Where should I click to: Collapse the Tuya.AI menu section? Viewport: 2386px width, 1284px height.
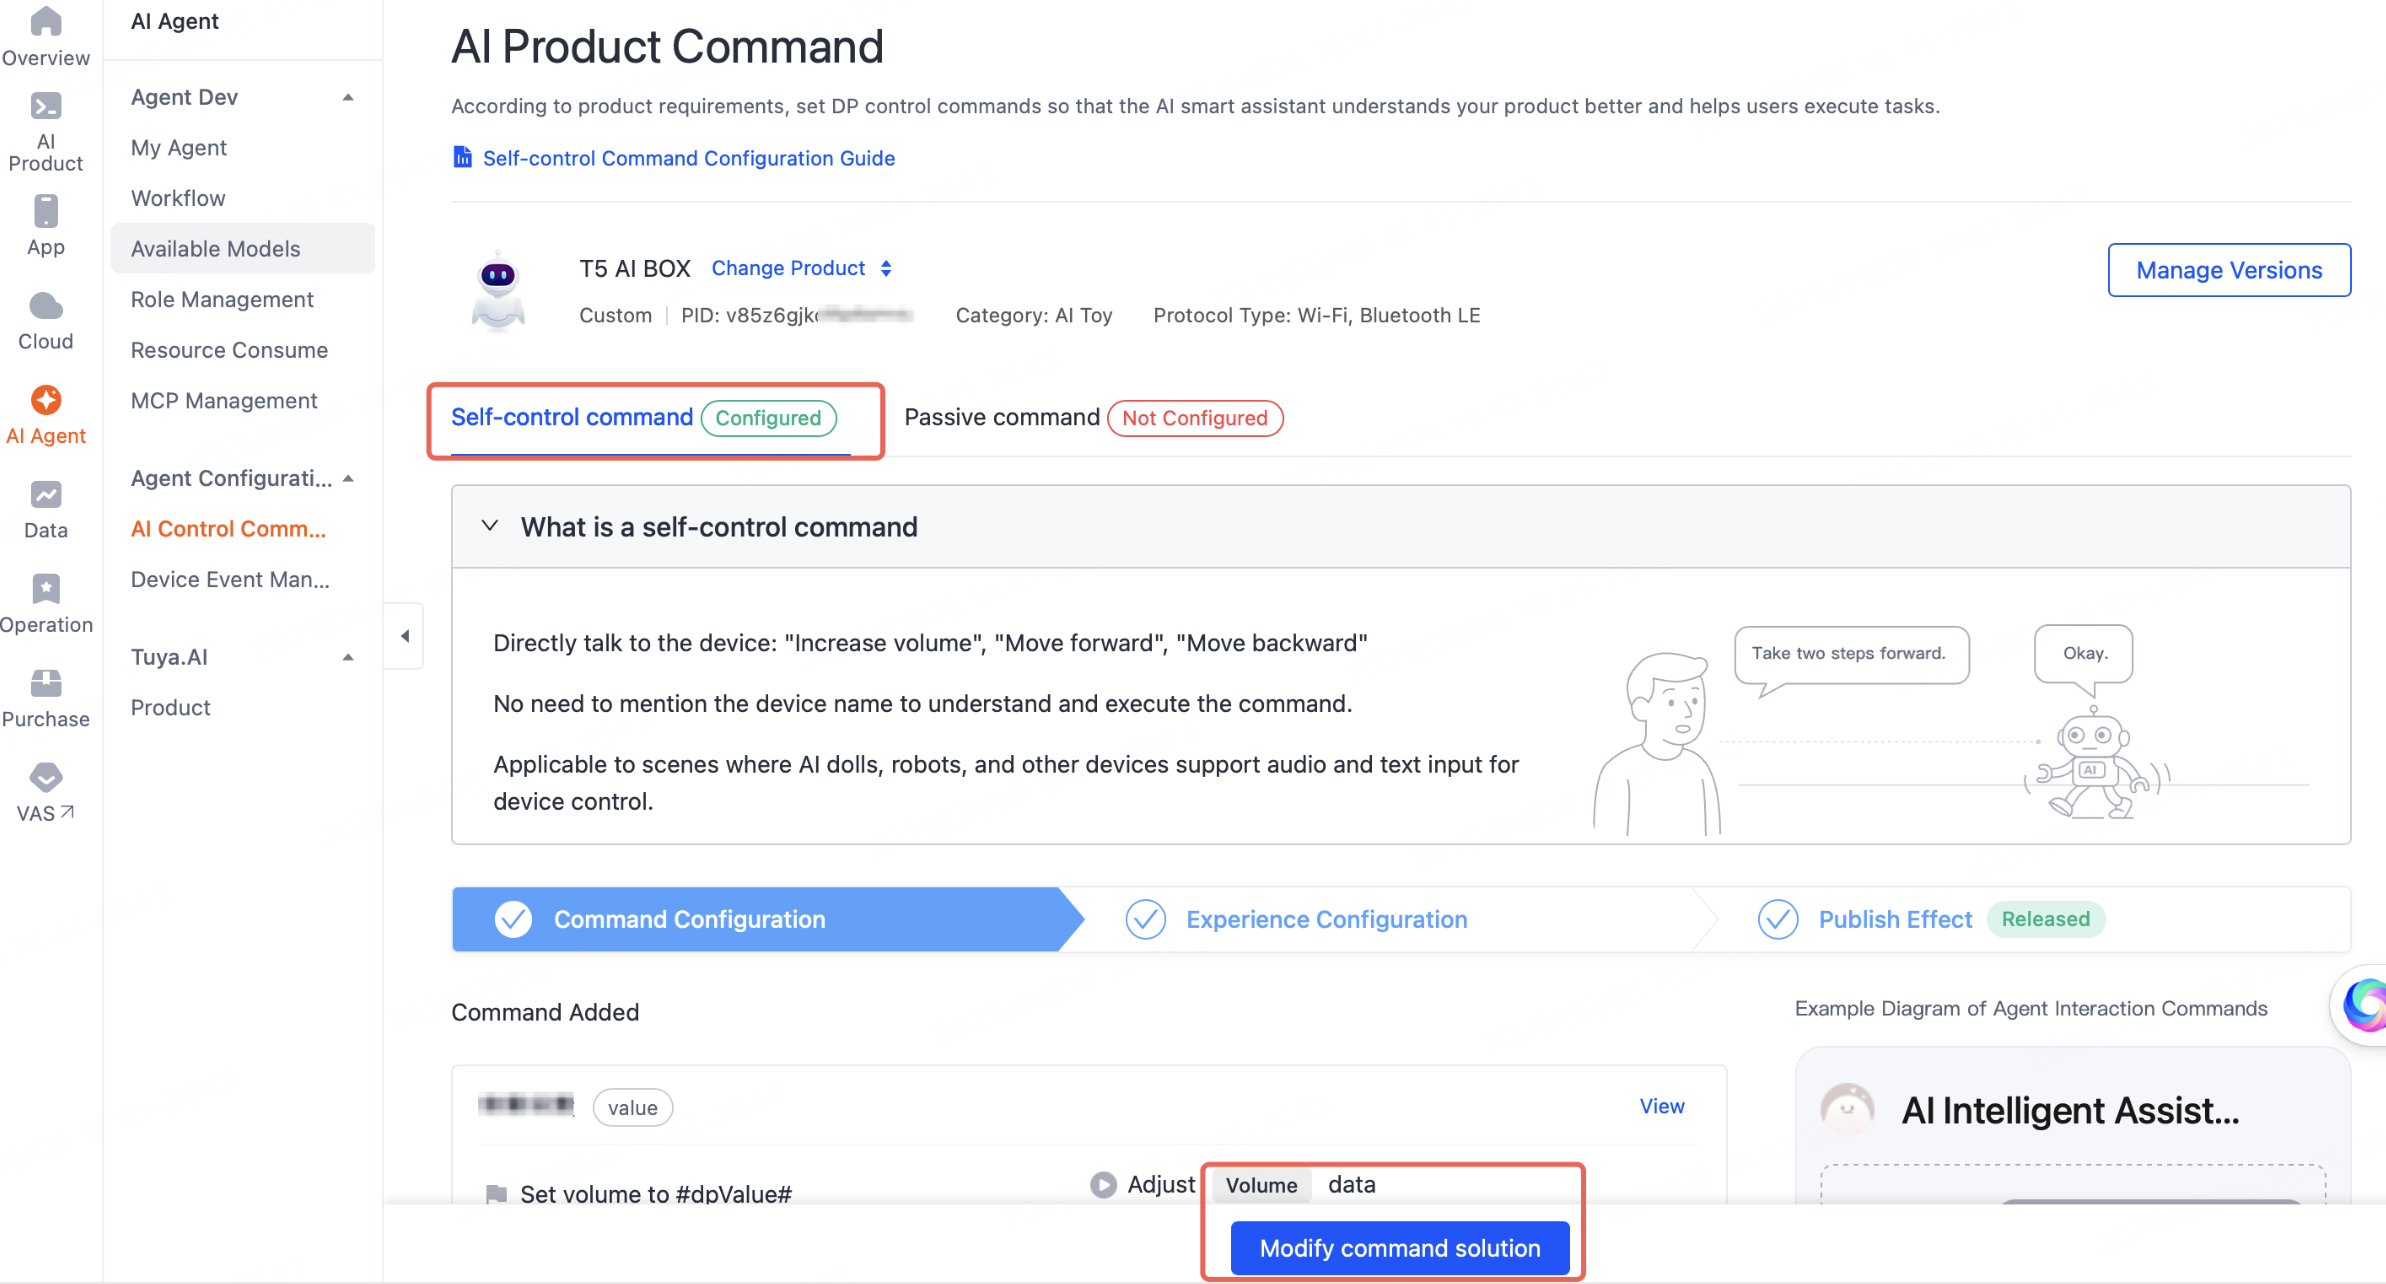348,657
